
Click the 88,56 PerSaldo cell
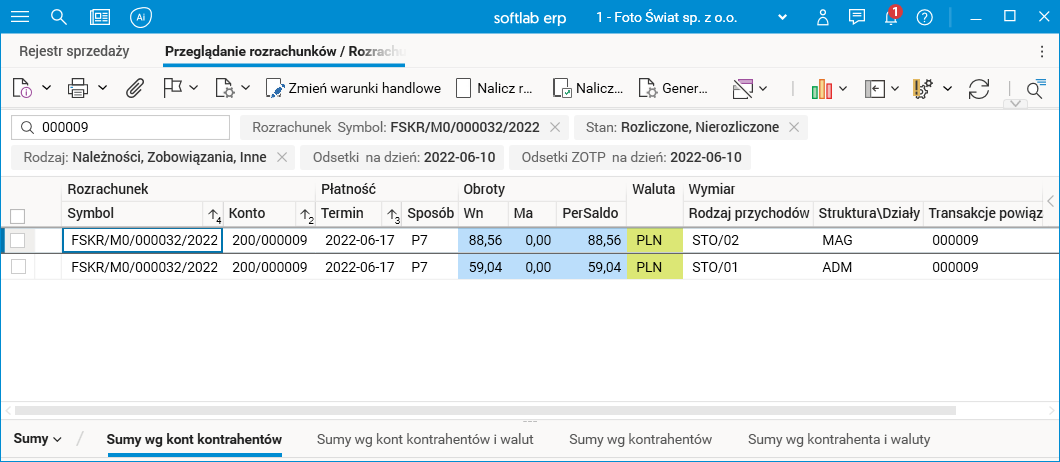pyautogui.click(x=592, y=240)
